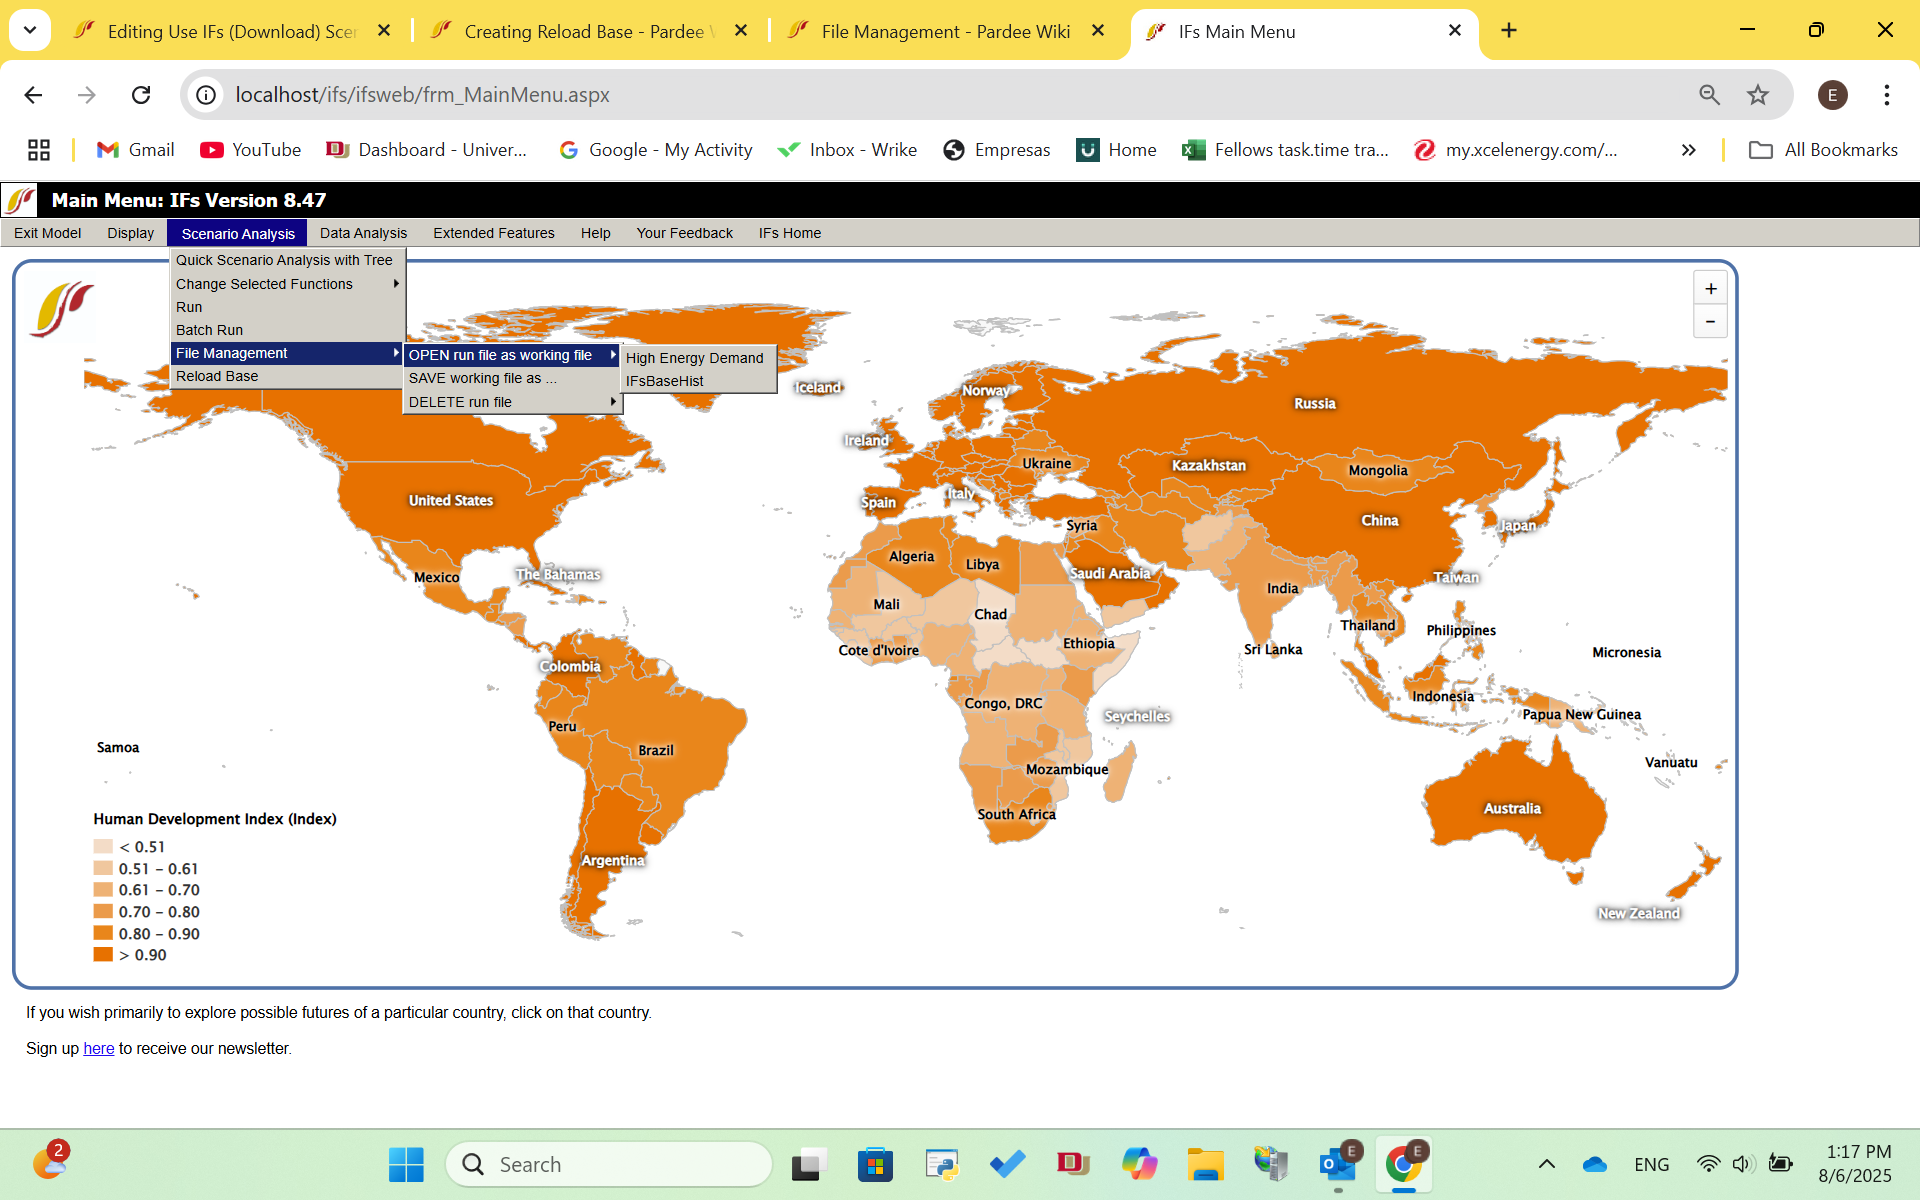The height and width of the screenshot is (1200, 1920).
Task: Switch to the File Management - Pardee Wiki tab
Action: pyautogui.click(x=945, y=31)
